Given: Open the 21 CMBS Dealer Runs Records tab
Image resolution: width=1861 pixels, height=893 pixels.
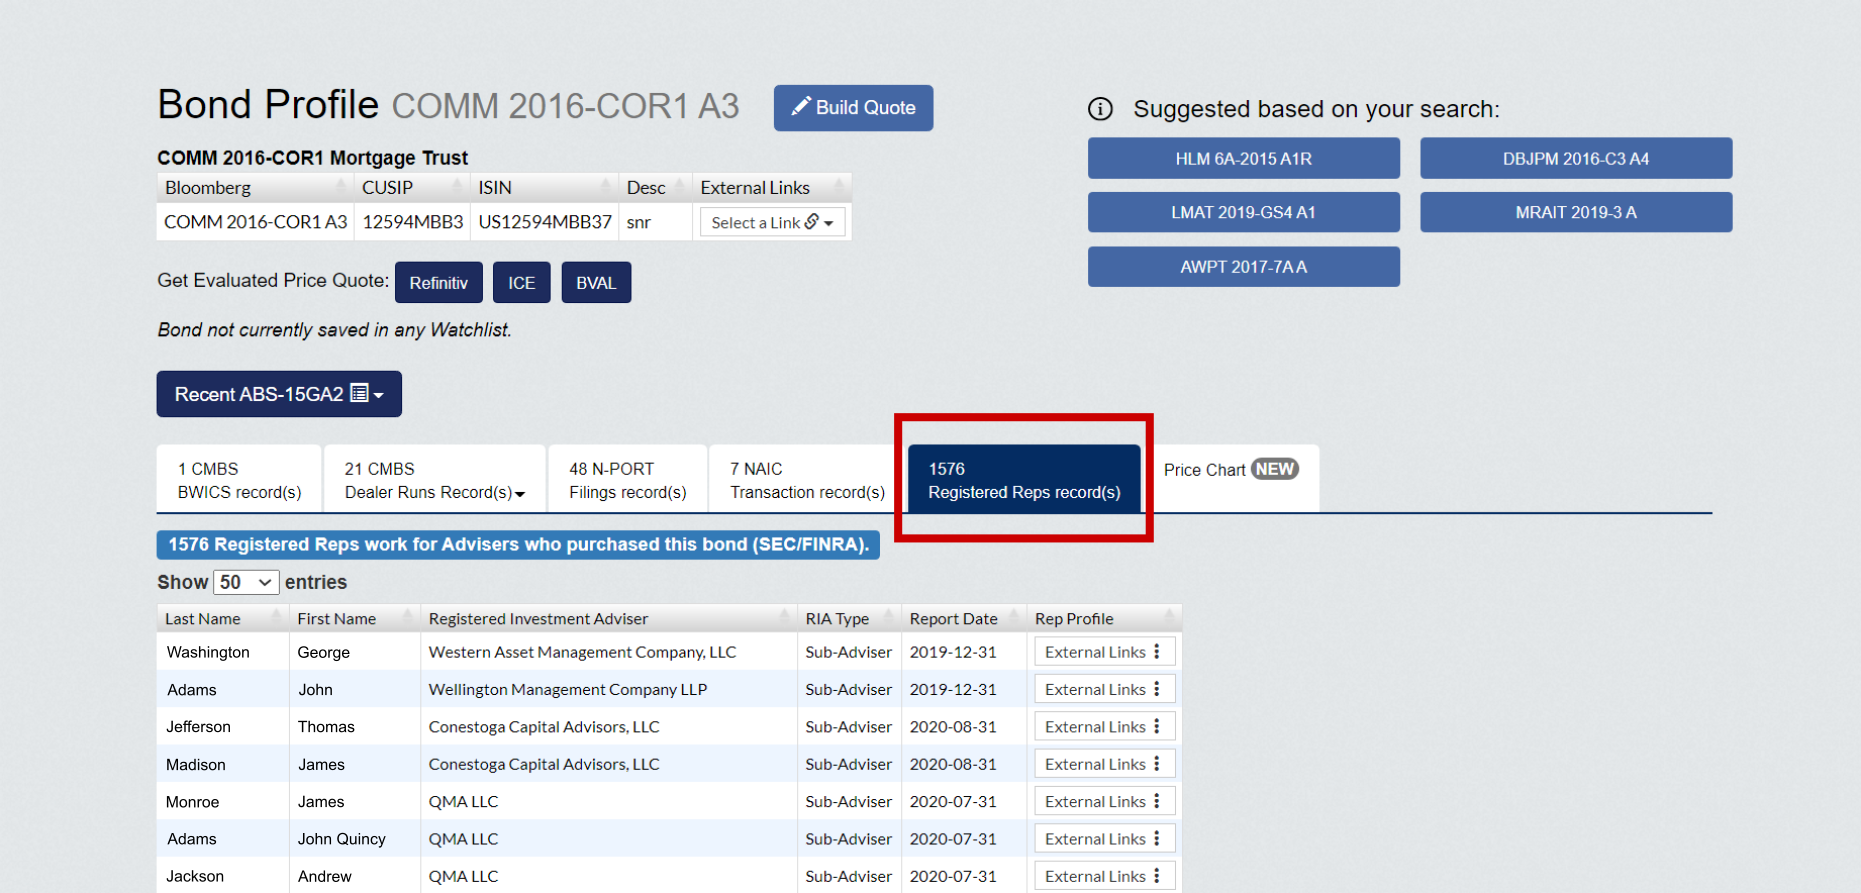Looking at the screenshot, I should (434, 480).
